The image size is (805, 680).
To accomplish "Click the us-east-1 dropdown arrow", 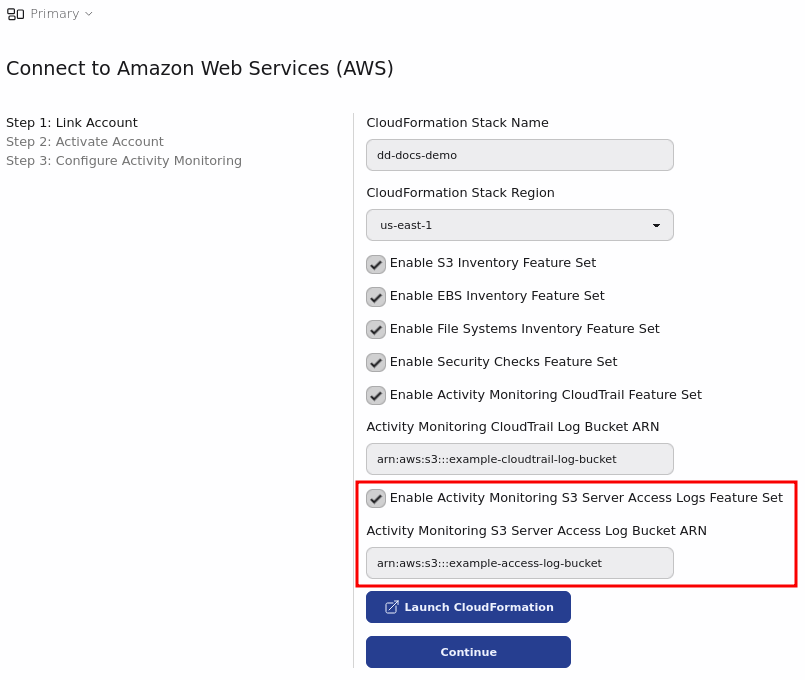I will coord(656,225).
